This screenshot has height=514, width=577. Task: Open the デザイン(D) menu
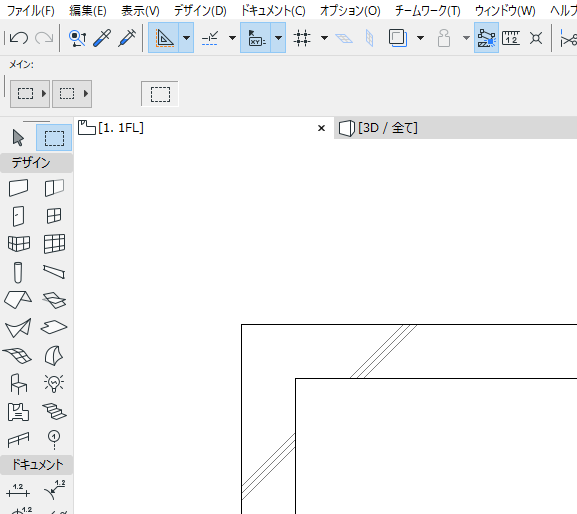tap(200, 11)
